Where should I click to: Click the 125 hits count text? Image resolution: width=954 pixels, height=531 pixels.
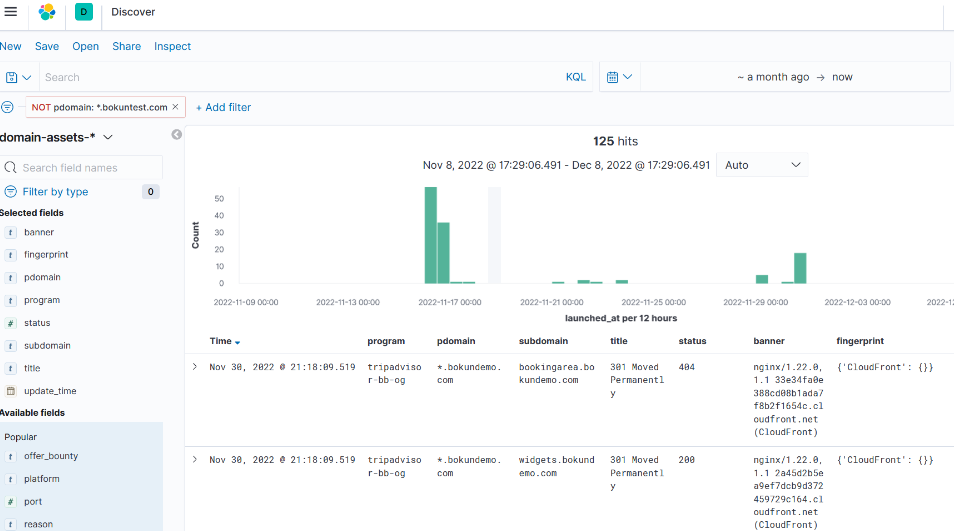pos(616,141)
